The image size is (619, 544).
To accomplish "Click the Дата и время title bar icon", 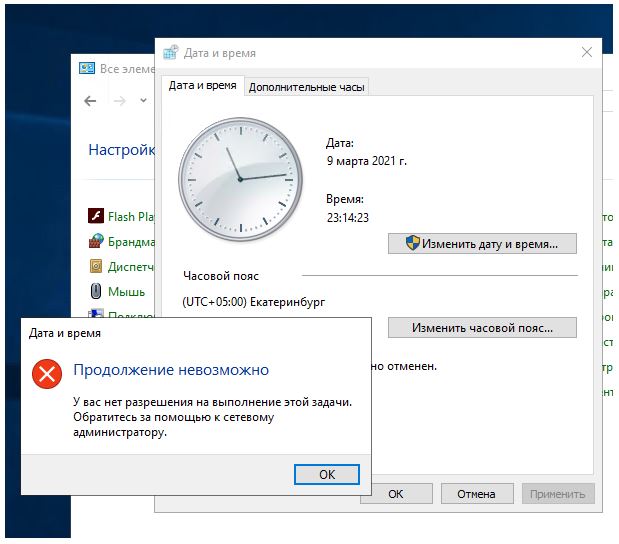I will [x=170, y=53].
